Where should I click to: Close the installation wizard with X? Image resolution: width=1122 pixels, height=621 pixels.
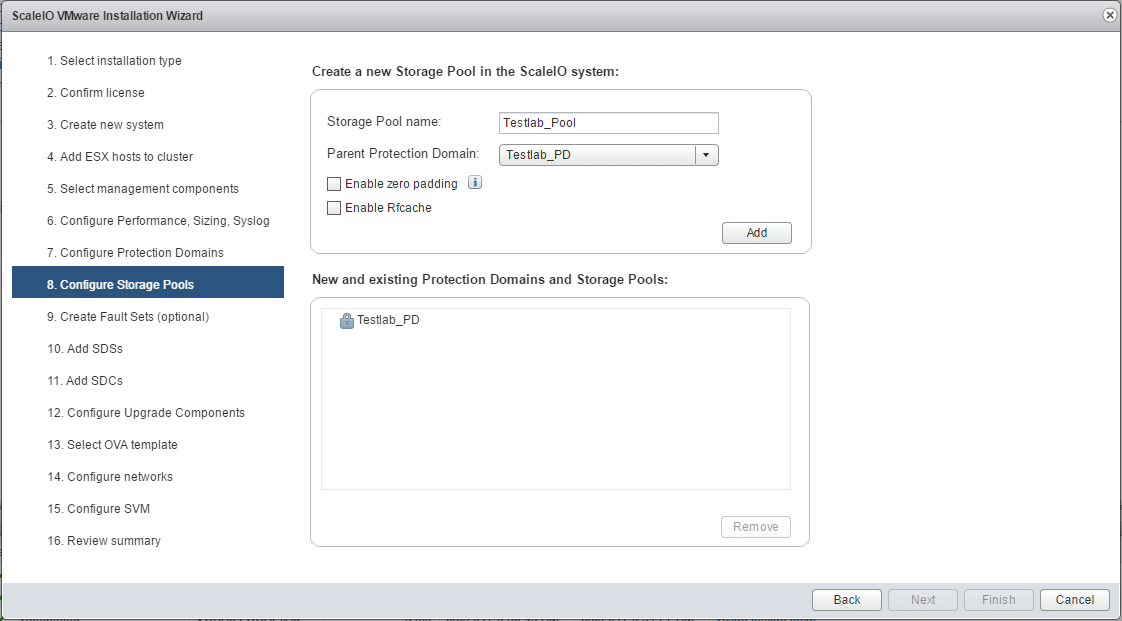[1109, 16]
